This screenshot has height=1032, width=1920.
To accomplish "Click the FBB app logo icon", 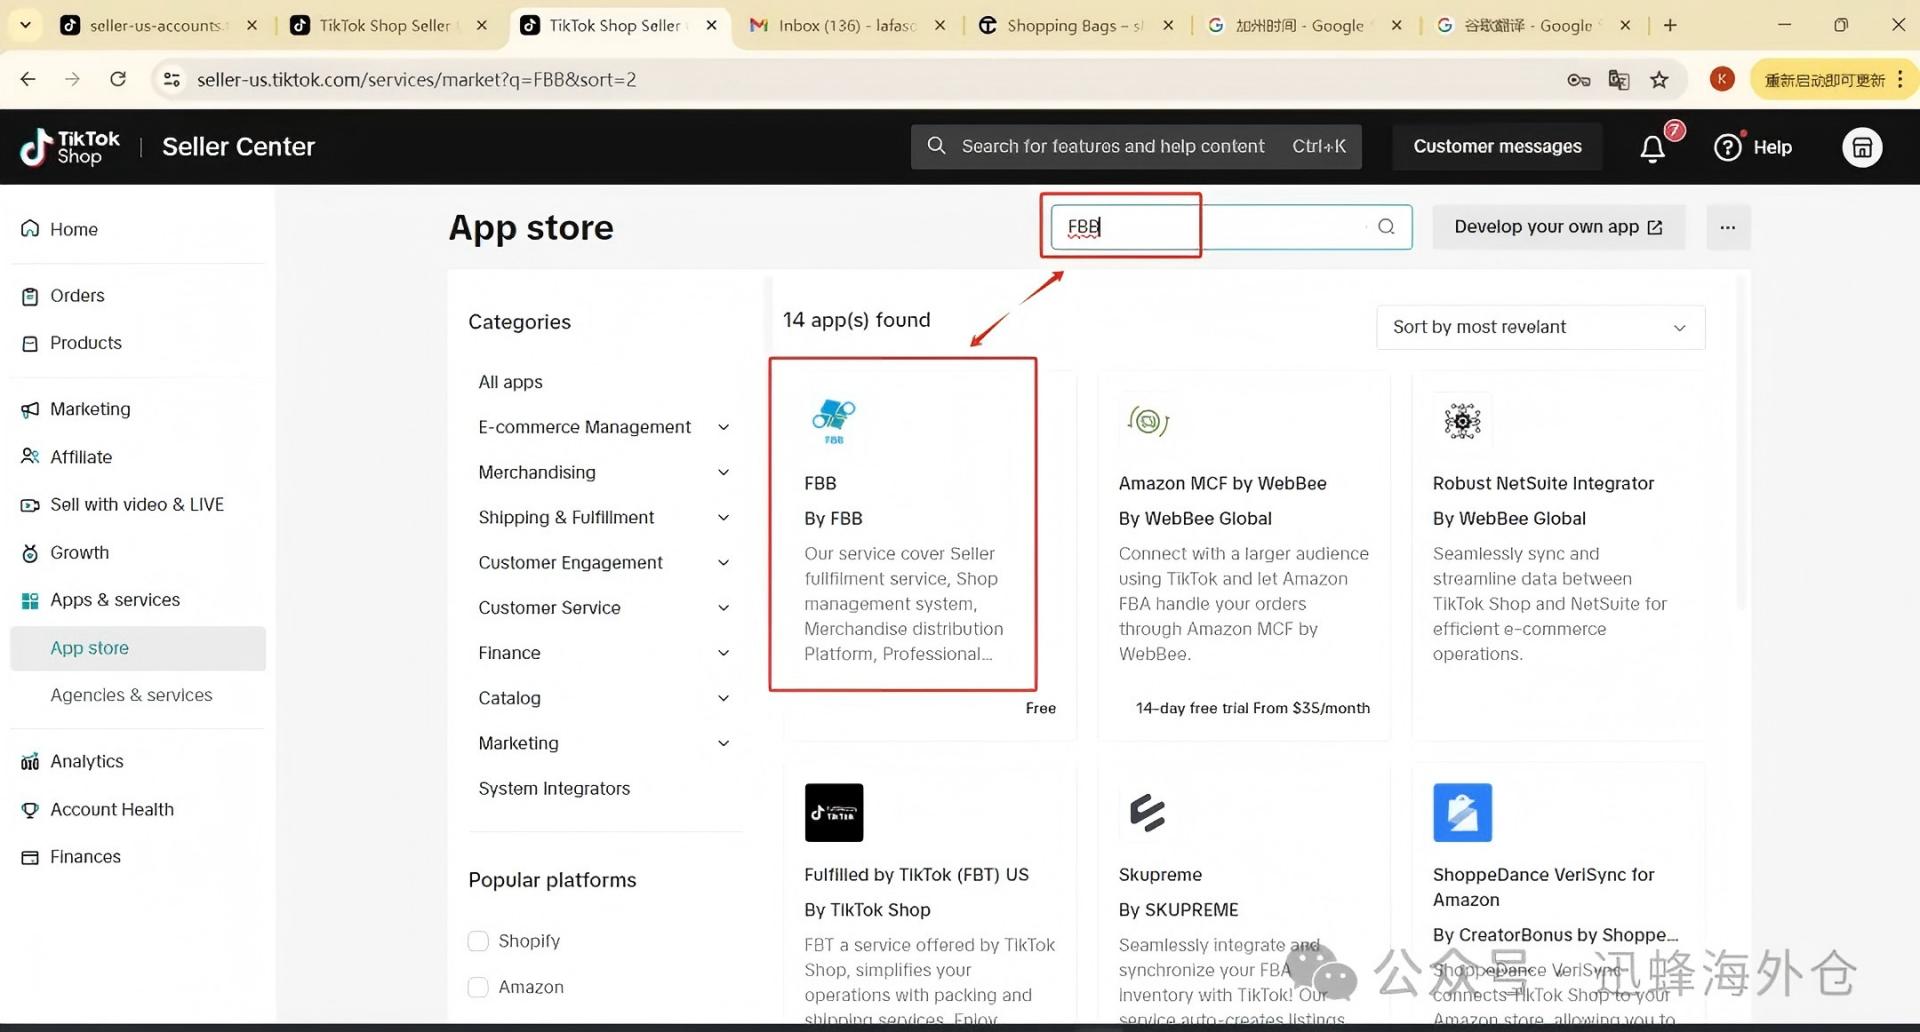I will click(x=833, y=421).
